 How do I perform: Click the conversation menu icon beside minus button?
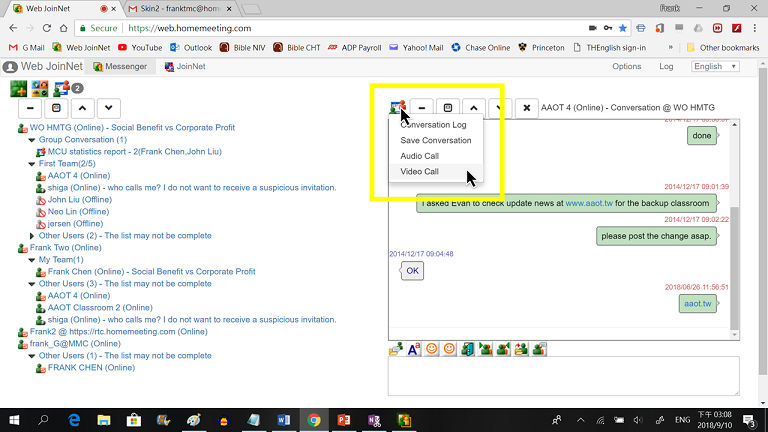pos(398,107)
